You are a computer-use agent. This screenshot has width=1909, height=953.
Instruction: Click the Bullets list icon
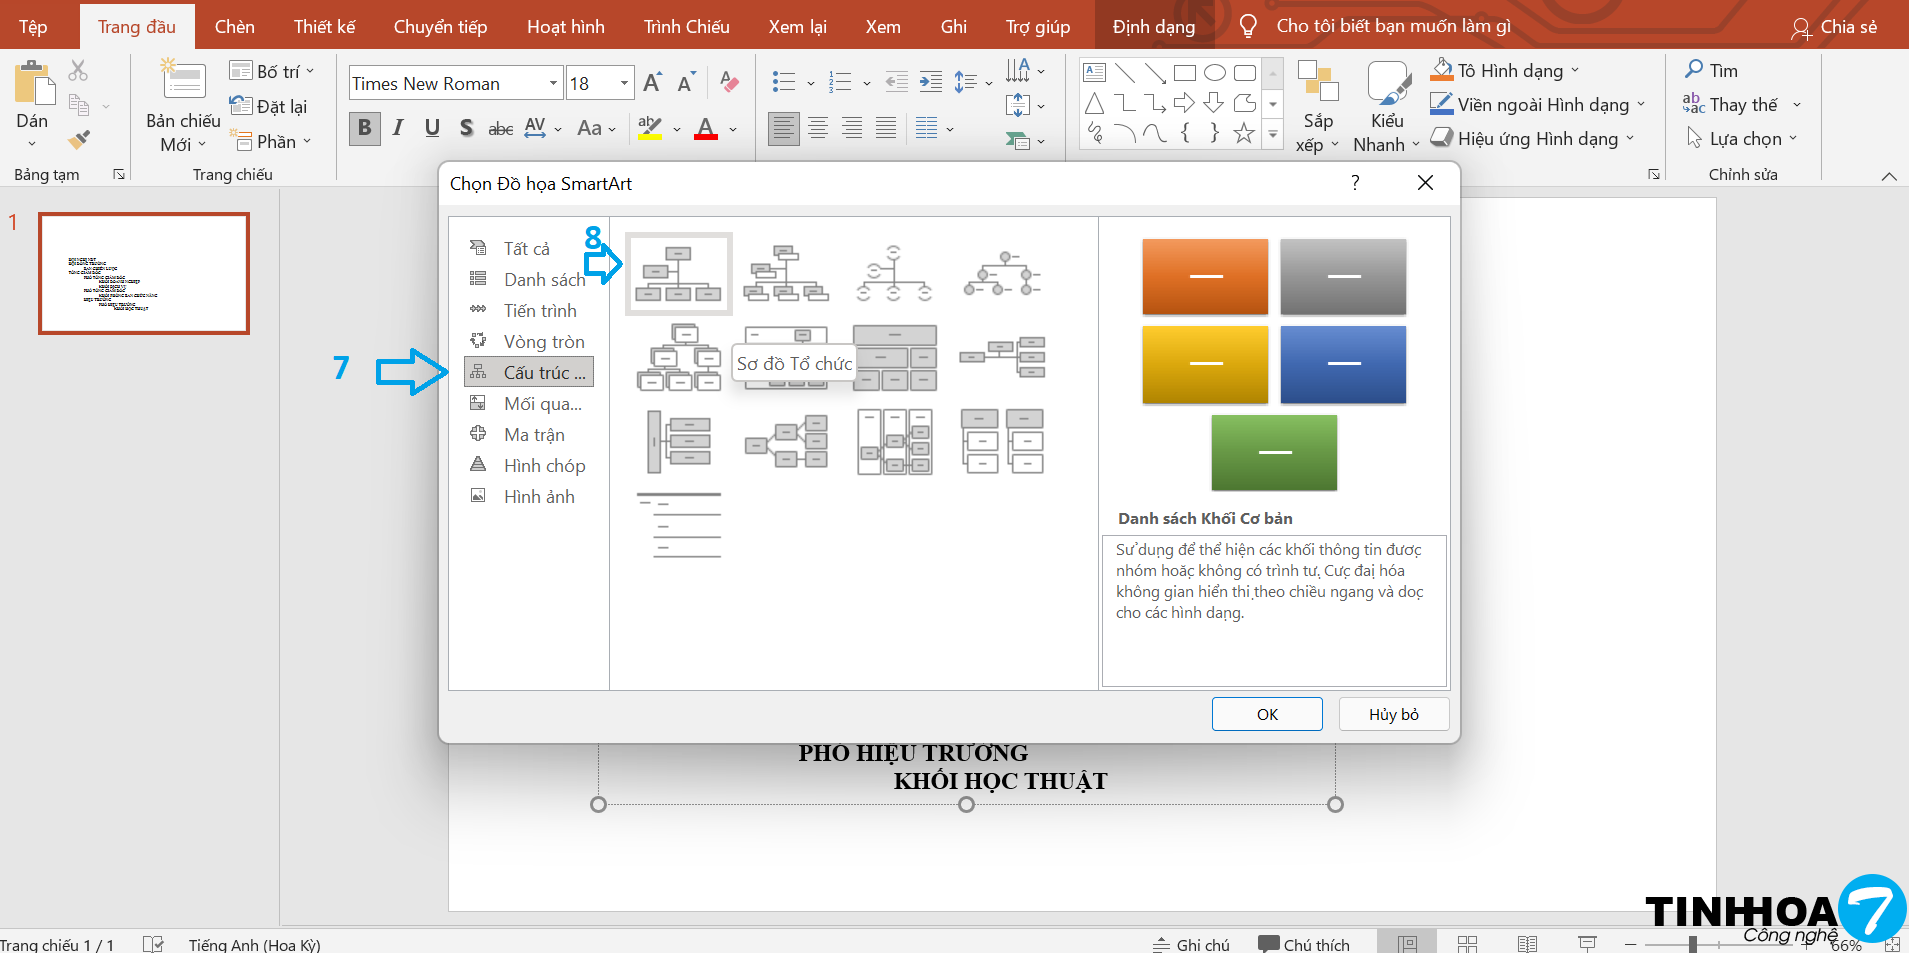click(x=785, y=82)
